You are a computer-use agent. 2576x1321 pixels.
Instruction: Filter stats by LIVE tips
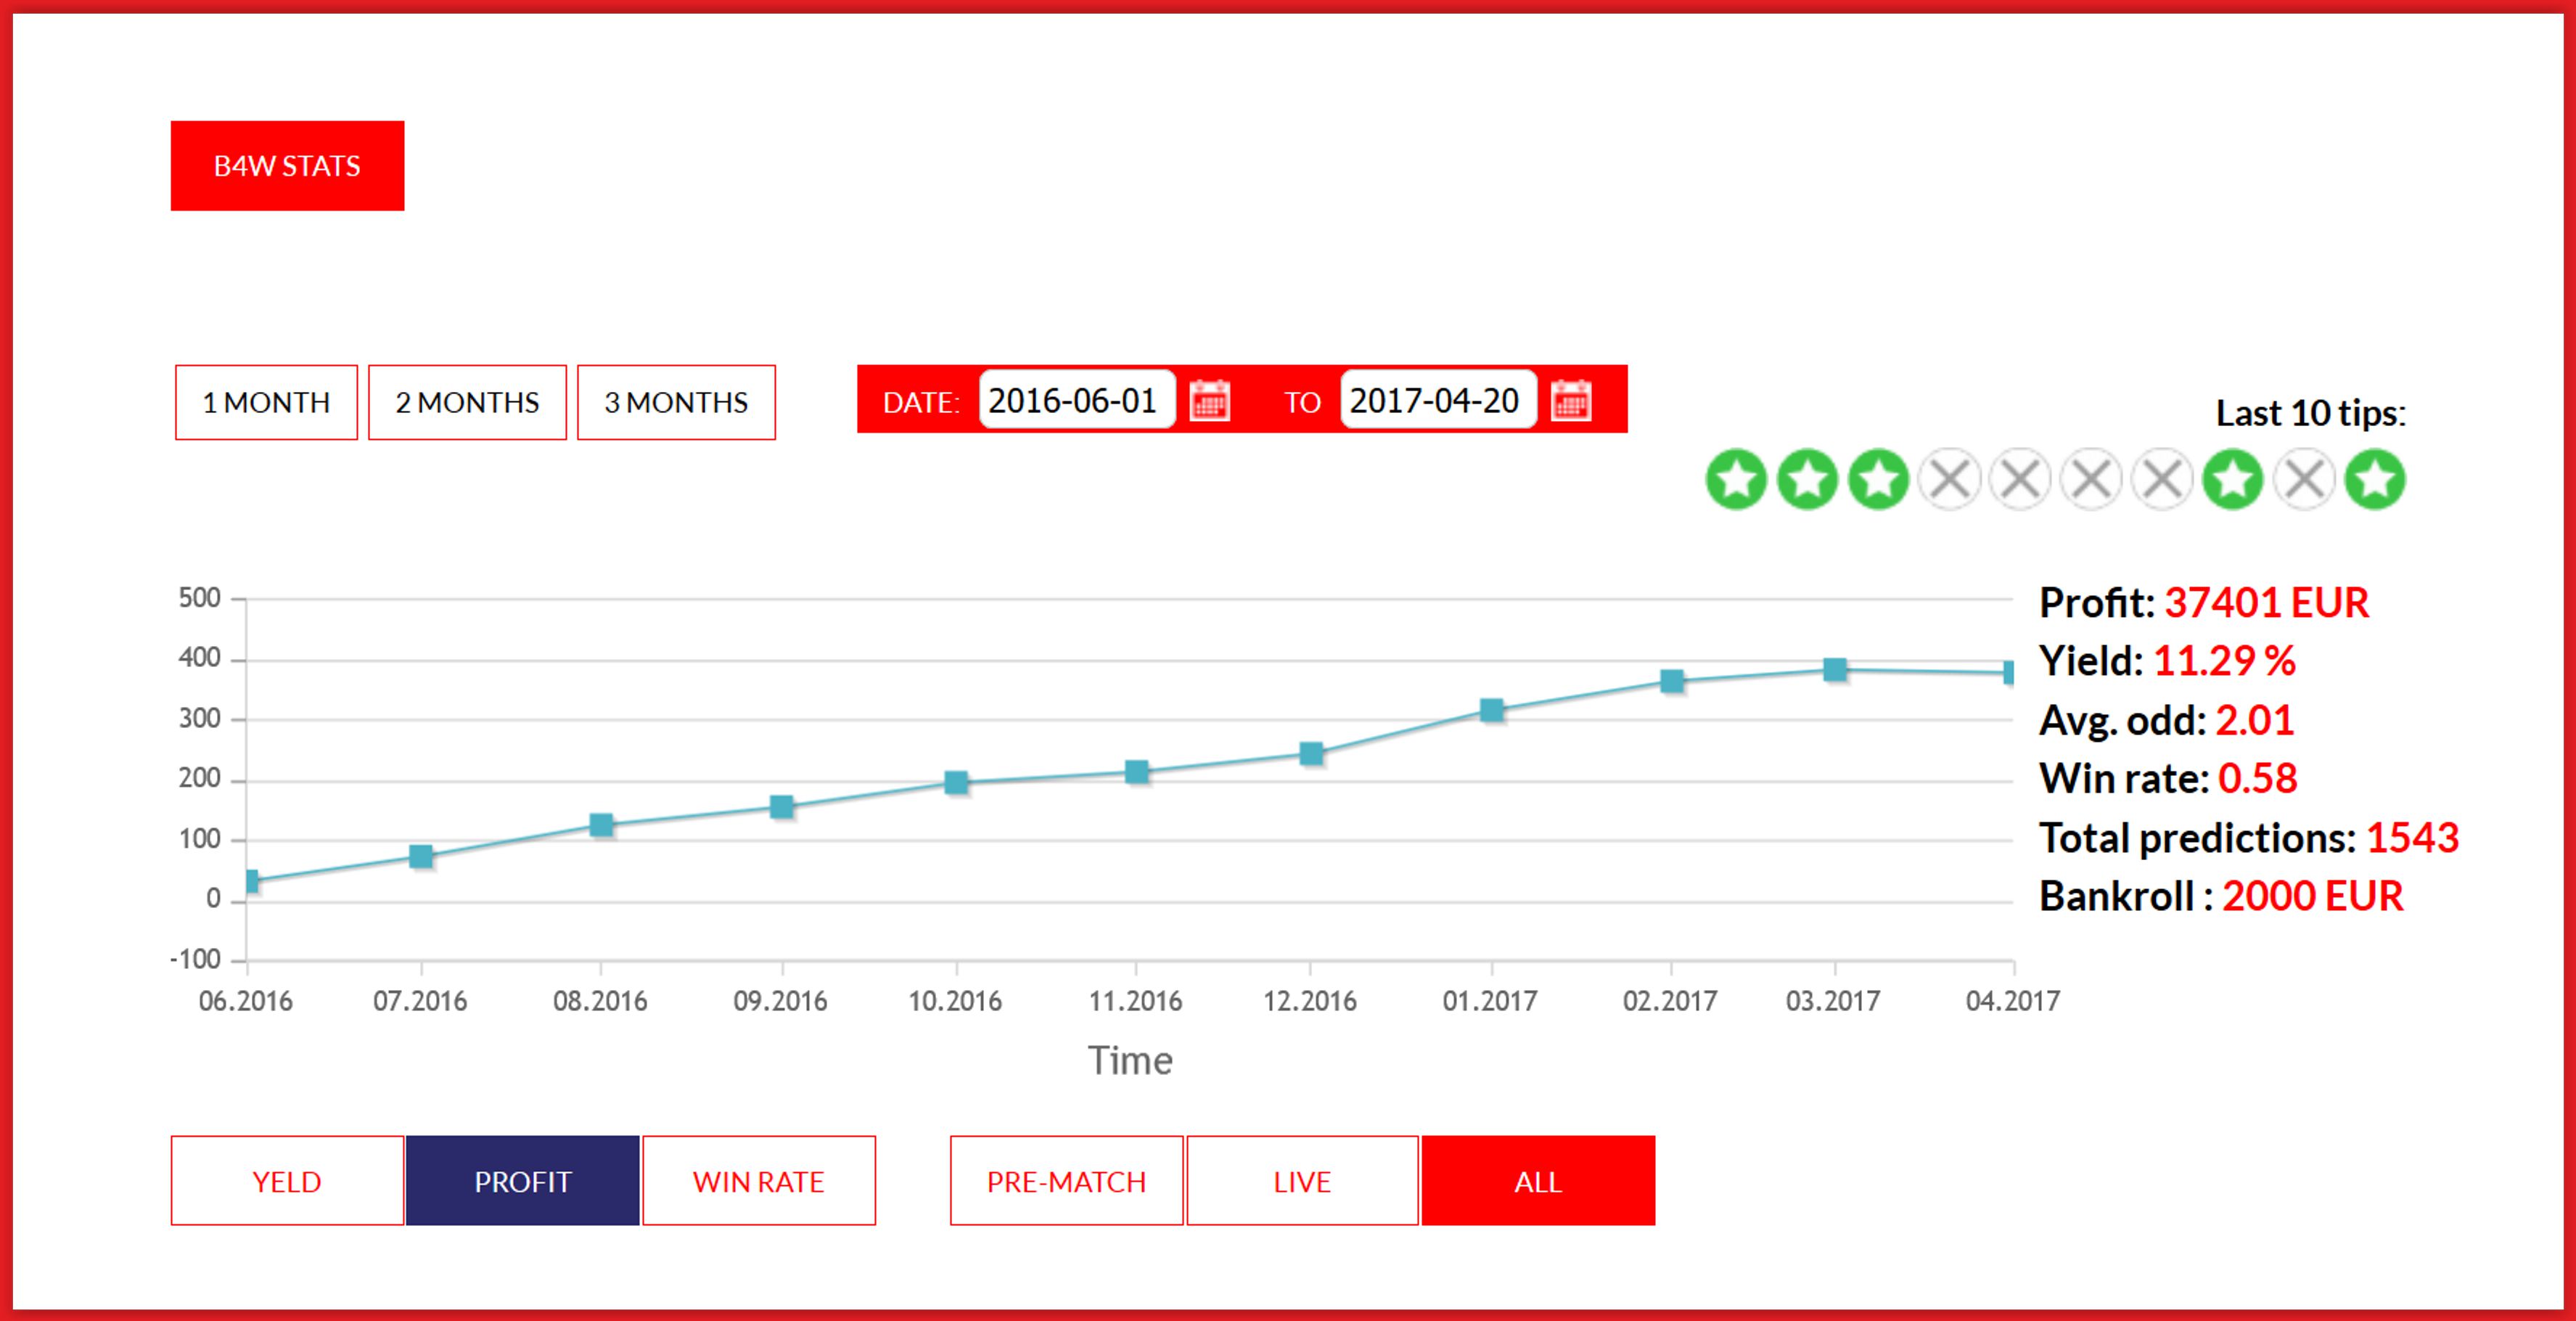click(1302, 1181)
